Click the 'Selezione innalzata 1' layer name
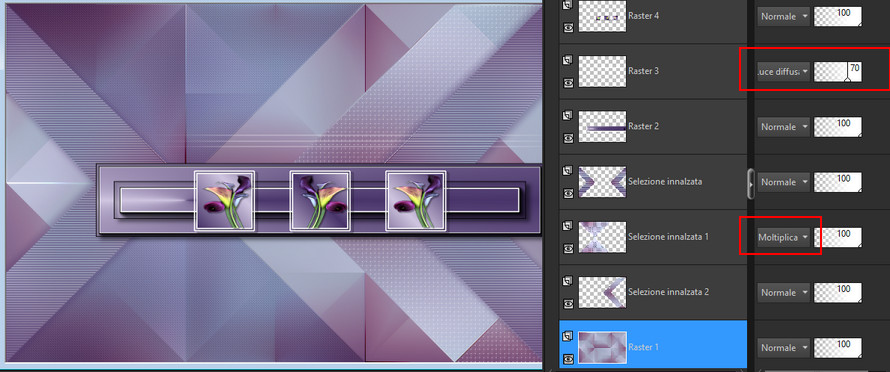This screenshot has width=890, height=372. pos(669,236)
